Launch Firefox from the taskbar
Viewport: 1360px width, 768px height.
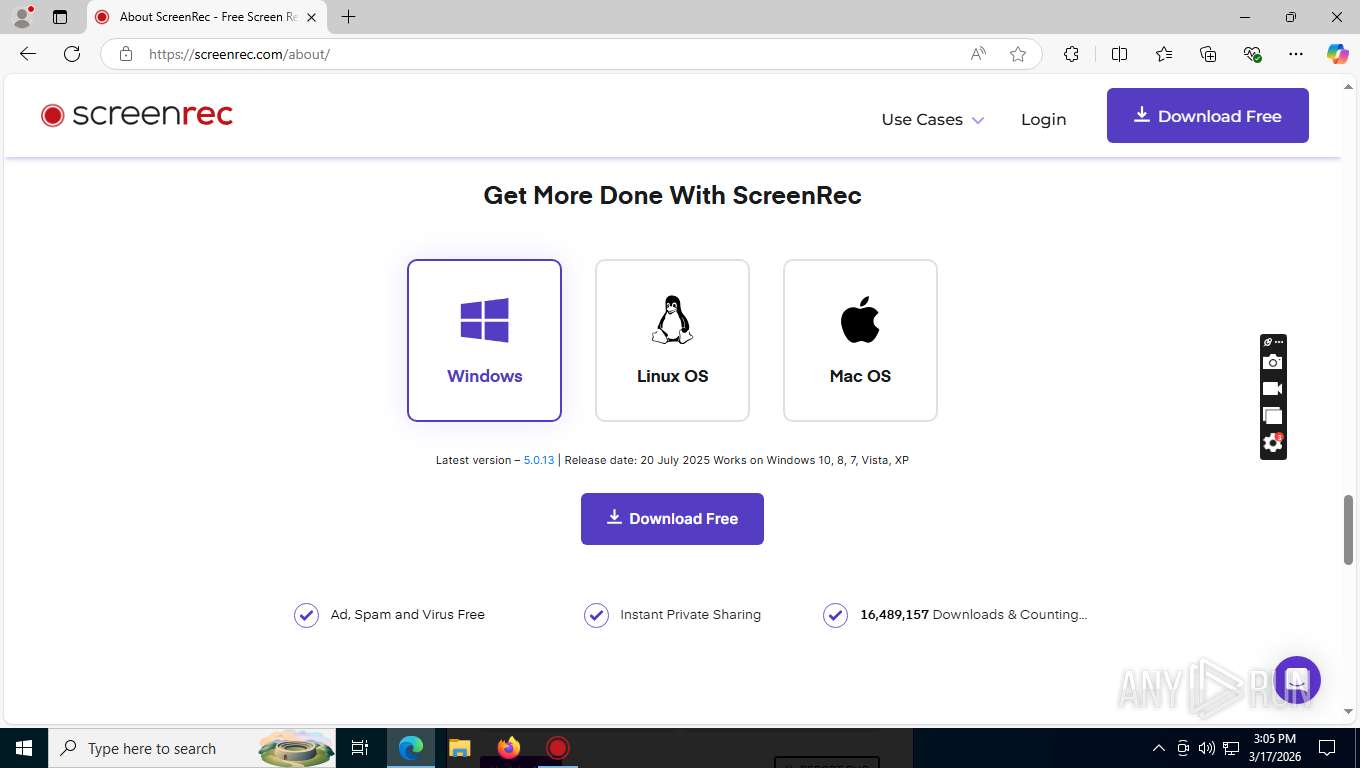[509, 748]
